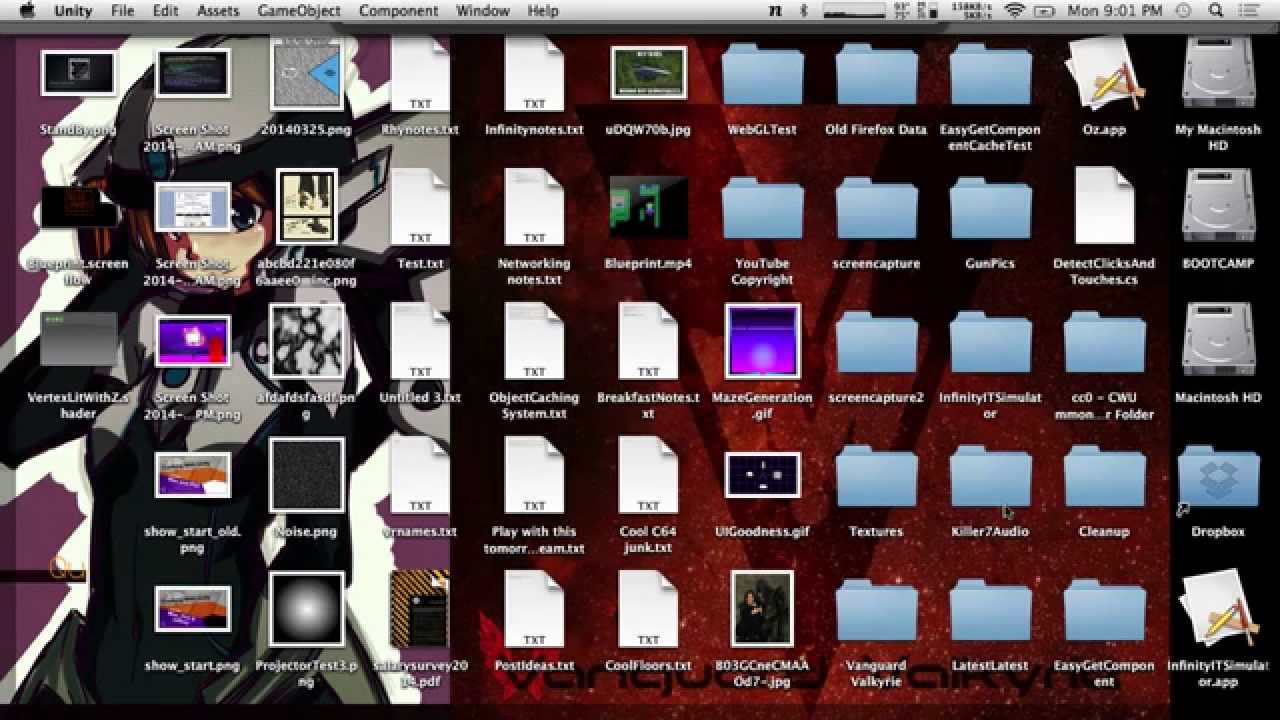Select the Oz.app application icon
This screenshot has width=1280, height=720.
1104,75
